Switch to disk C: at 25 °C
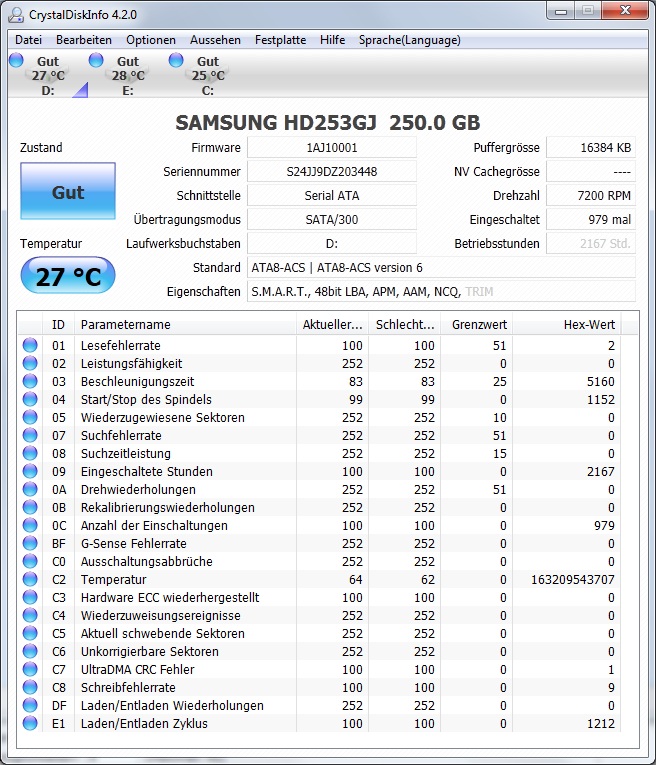This screenshot has width=656, height=765. click(208, 76)
